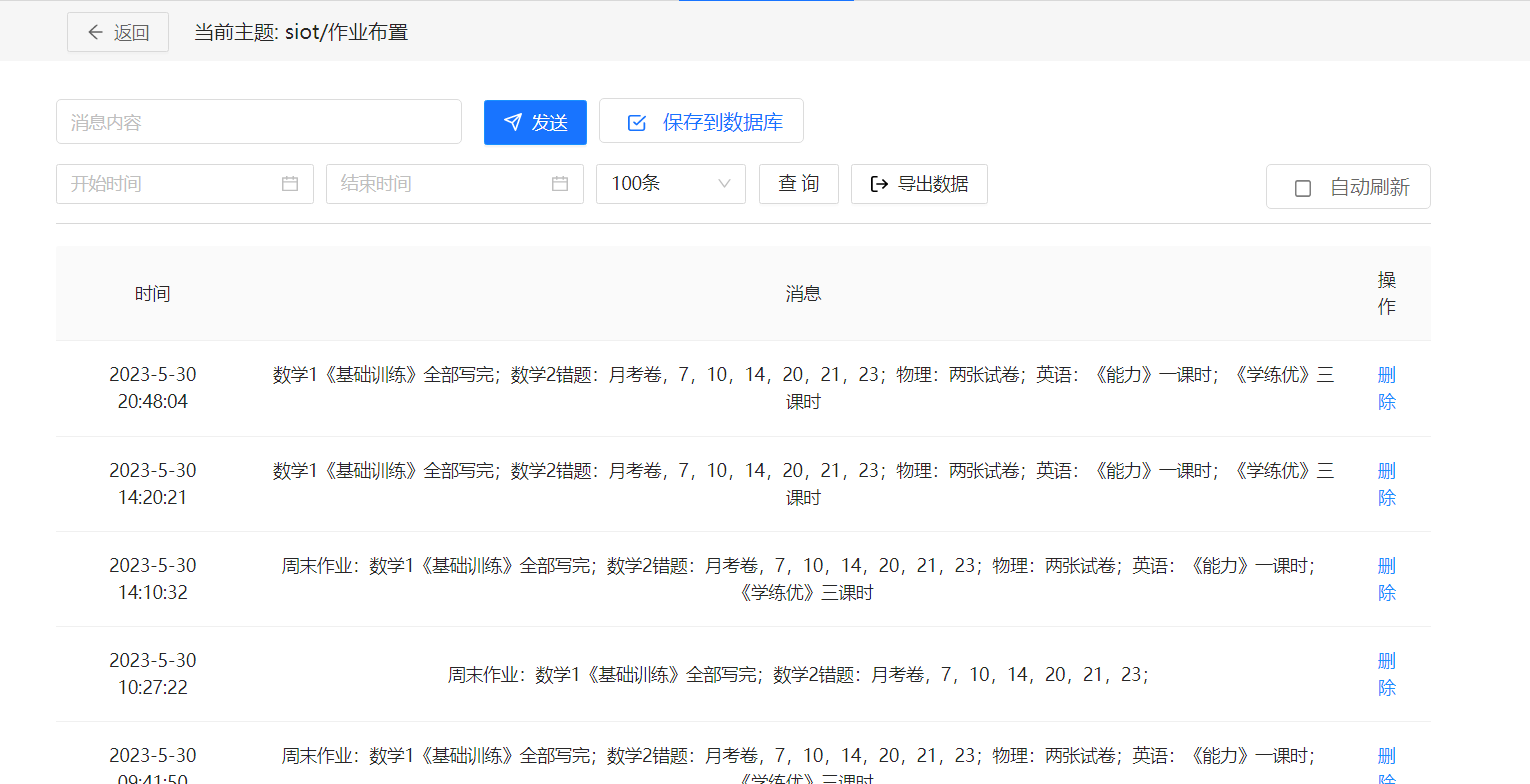Select the timestamp 2023-5-30 14:20:21
This screenshot has height=784, width=1530.
click(x=153, y=484)
